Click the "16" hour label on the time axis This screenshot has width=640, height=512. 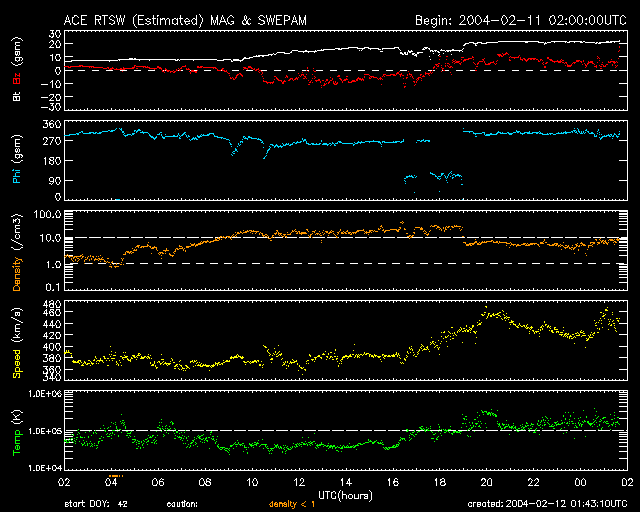point(393,483)
